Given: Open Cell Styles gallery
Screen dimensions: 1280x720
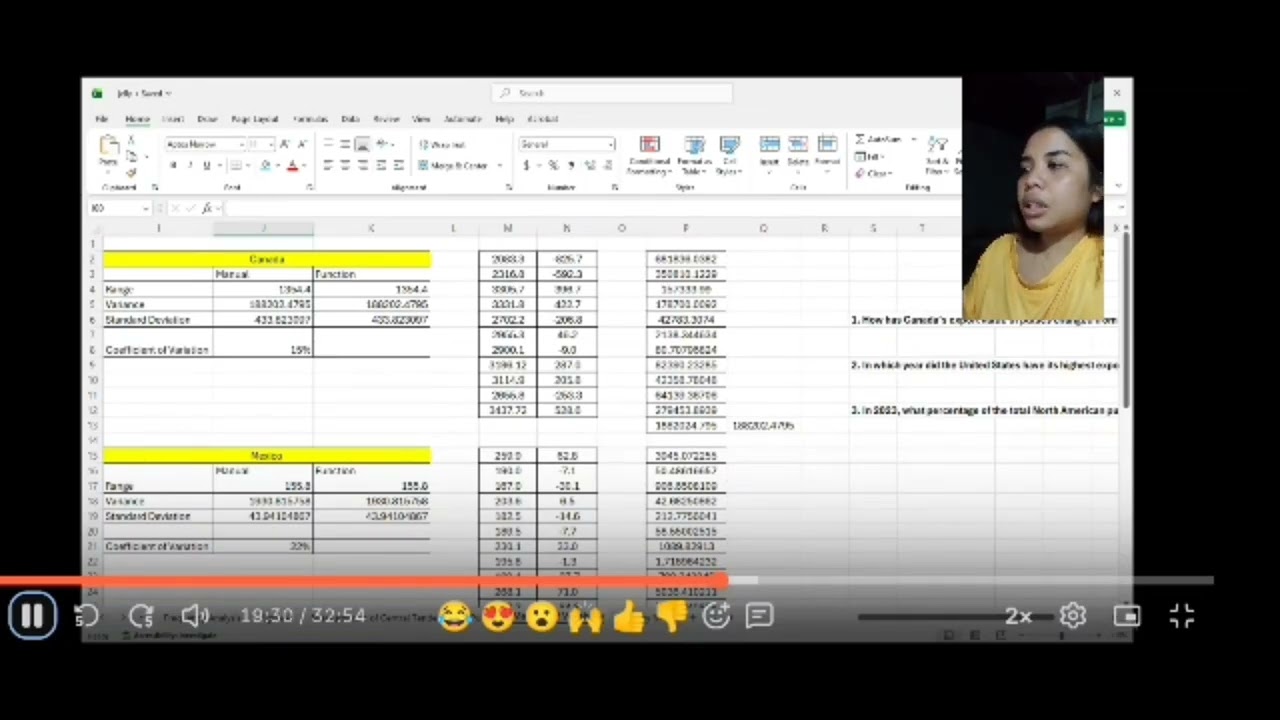Looking at the screenshot, I should point(729,156).
